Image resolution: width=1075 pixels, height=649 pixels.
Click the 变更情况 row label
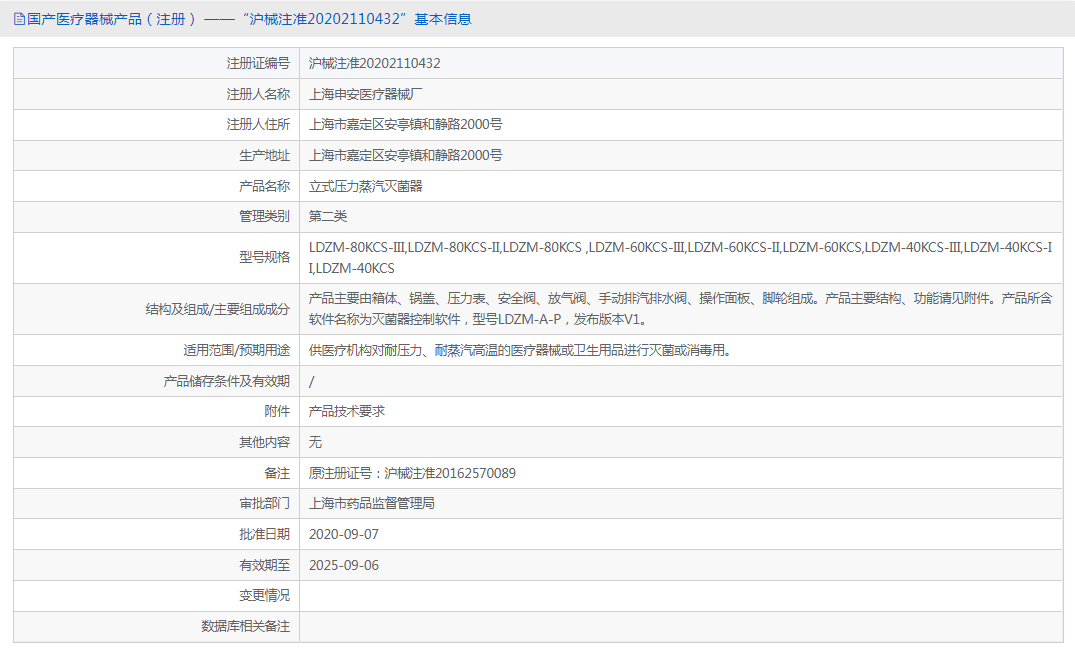point(264,595)
